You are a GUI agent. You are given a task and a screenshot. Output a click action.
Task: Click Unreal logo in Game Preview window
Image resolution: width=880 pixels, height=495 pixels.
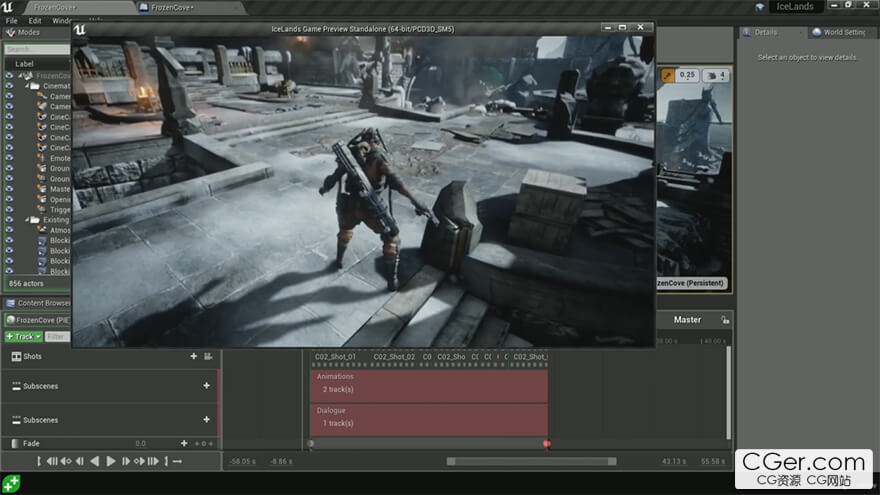coord(80,30)
